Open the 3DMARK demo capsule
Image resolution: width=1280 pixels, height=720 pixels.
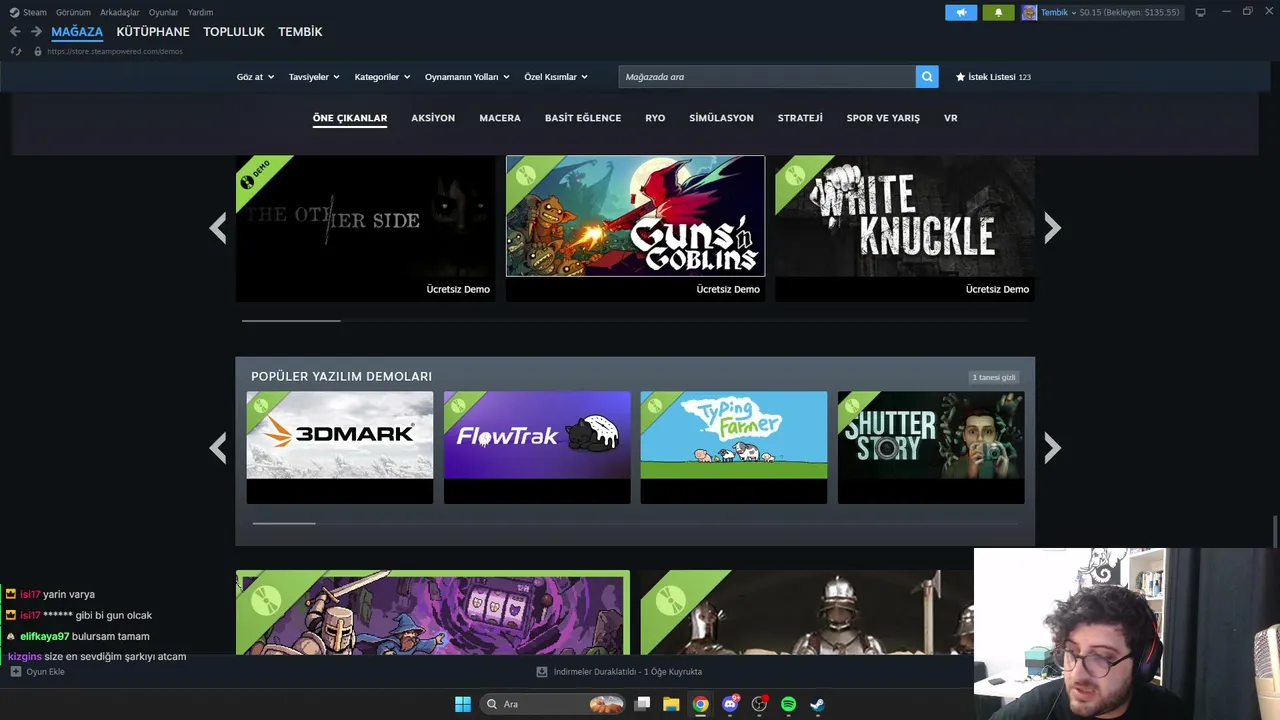pyautogui.click(x=340, y=447)
